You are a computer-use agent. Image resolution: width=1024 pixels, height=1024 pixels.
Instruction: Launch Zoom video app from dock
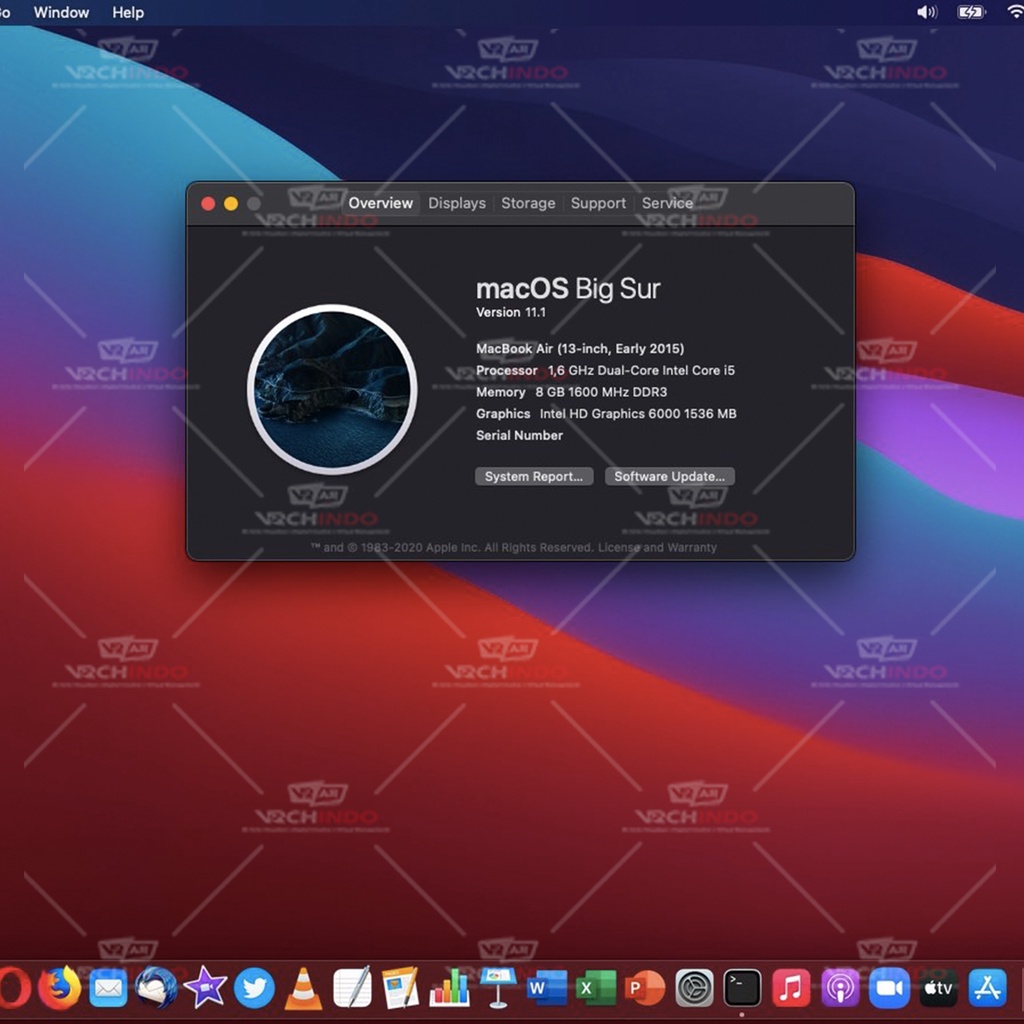click(889, 988)
